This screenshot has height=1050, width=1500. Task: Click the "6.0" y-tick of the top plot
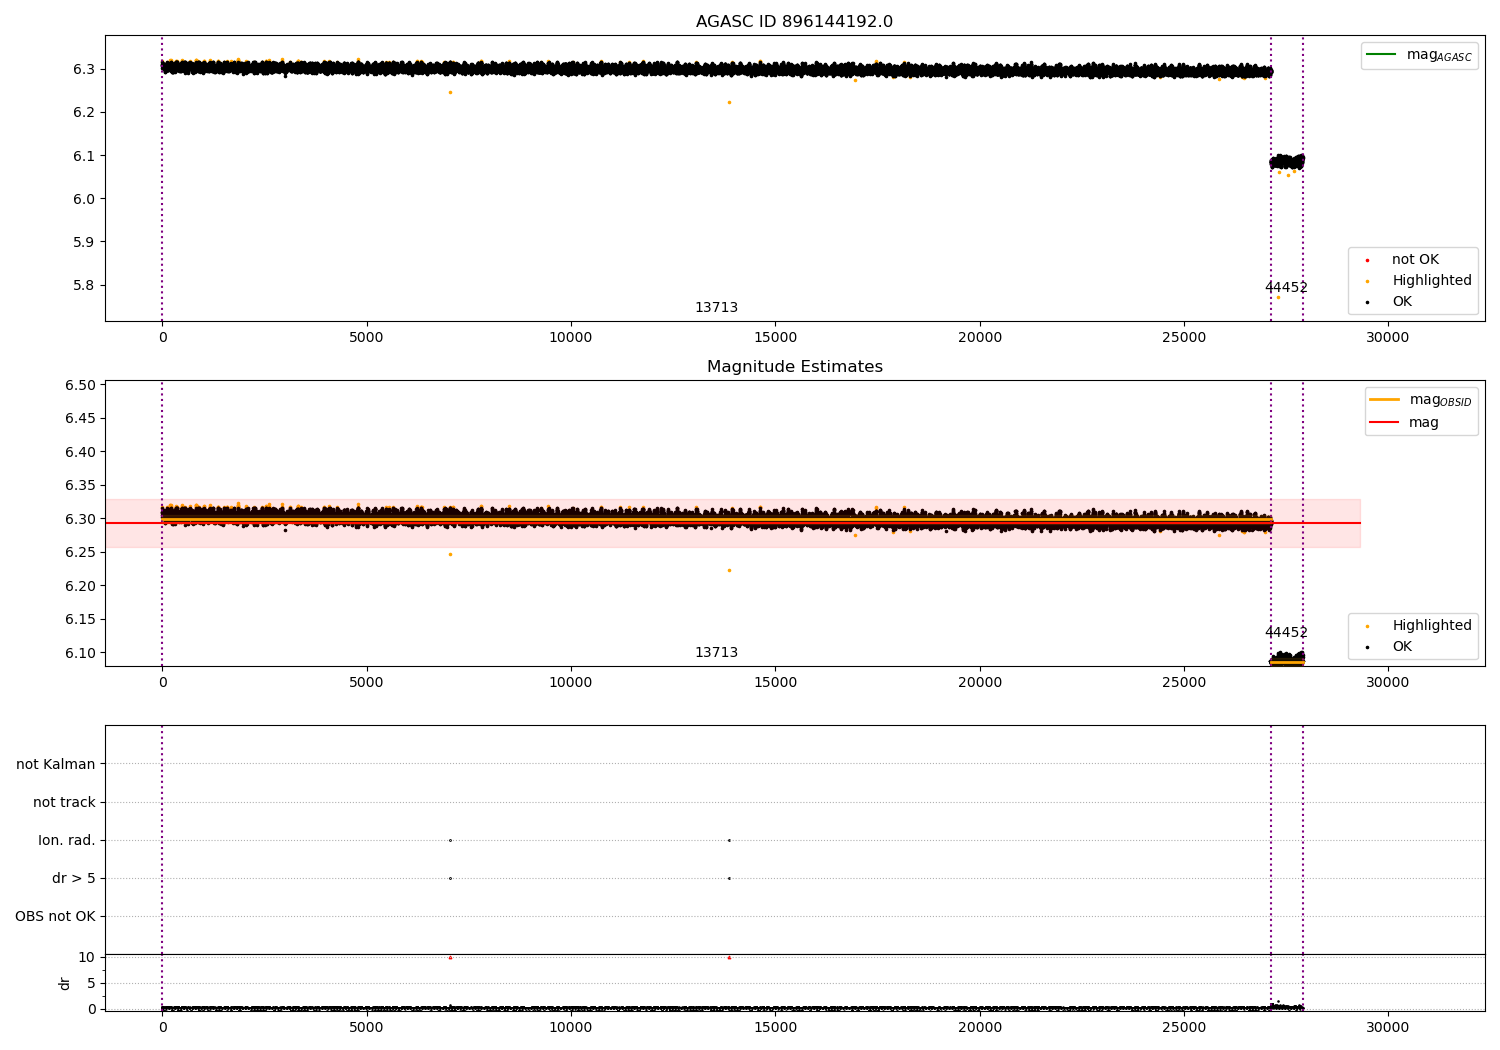tap(84, 199)
